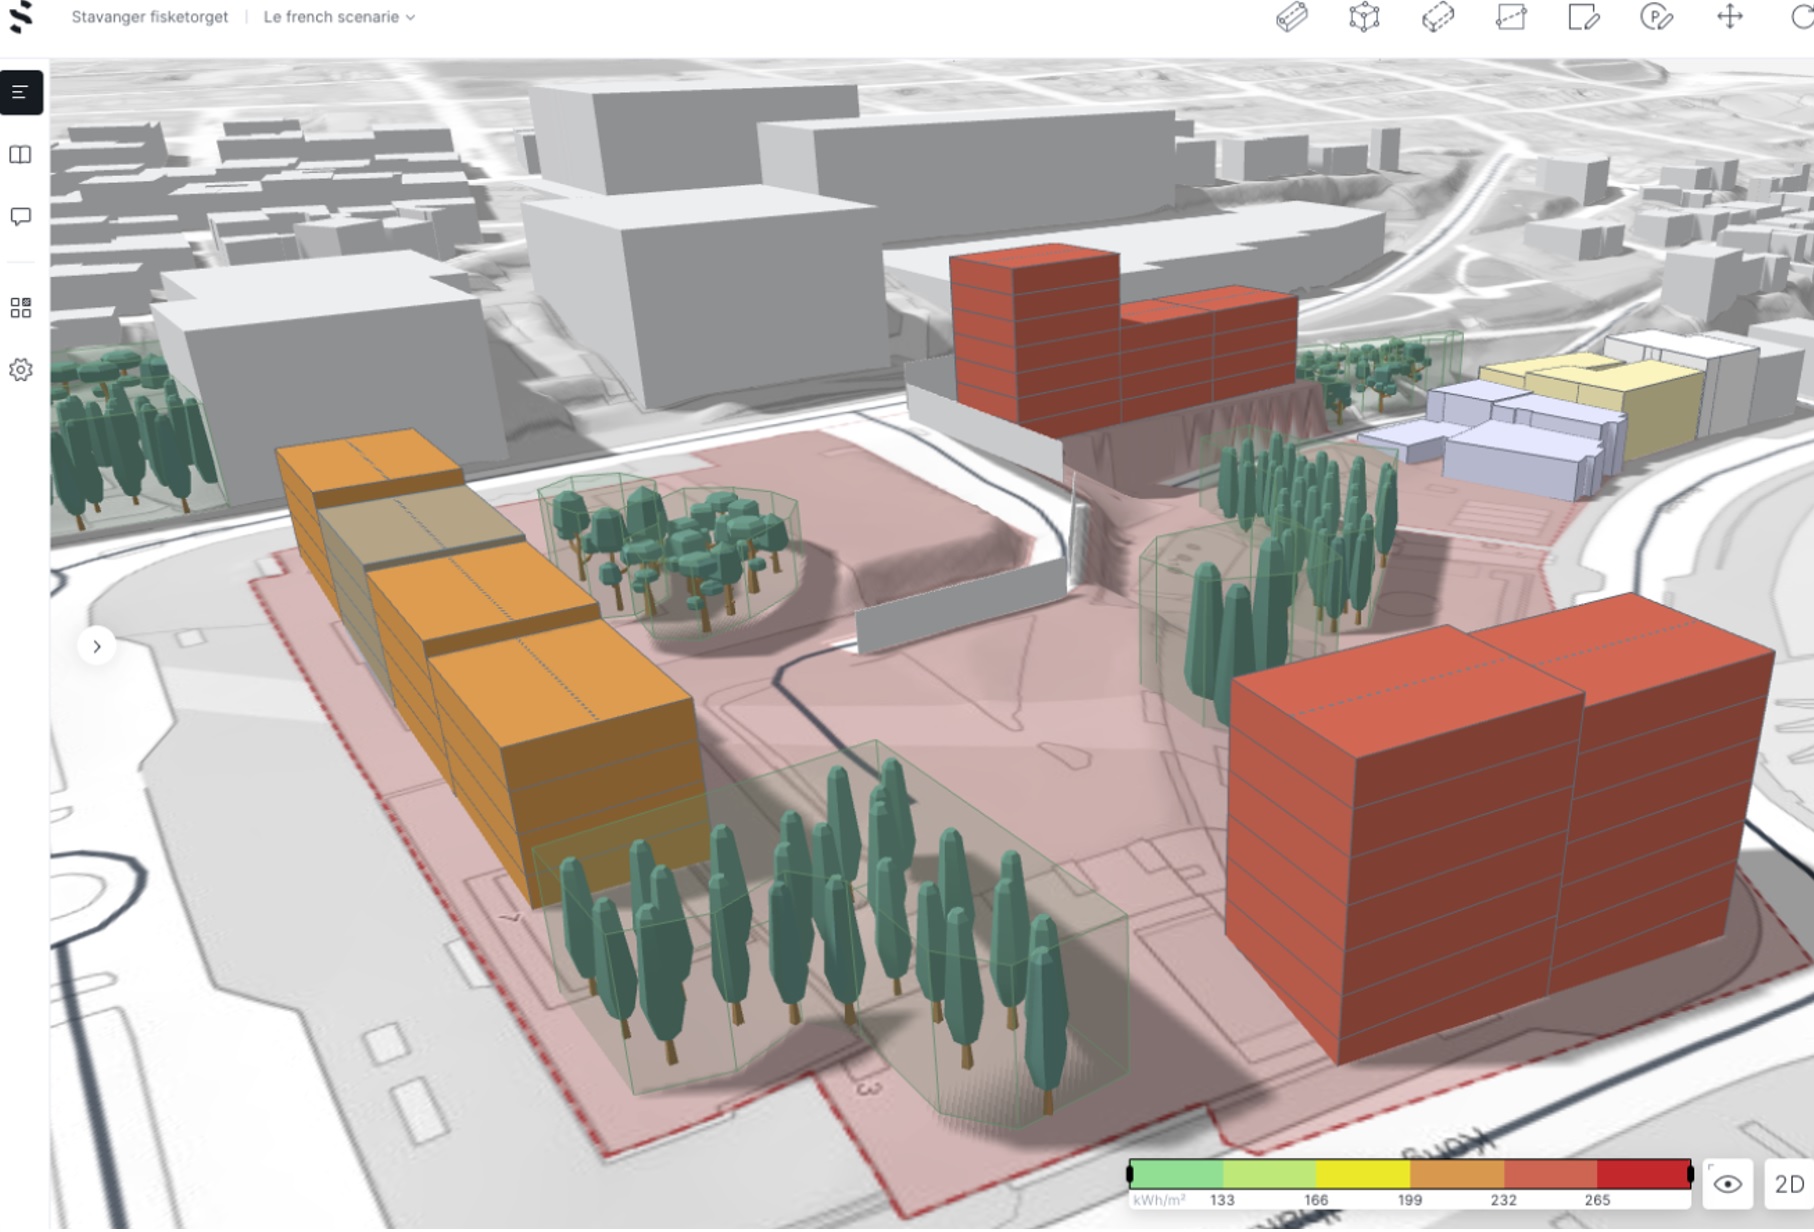This screenshot has width=1814, height=1232.
Task: Click the app logo at top left
Action: (21, 17)
